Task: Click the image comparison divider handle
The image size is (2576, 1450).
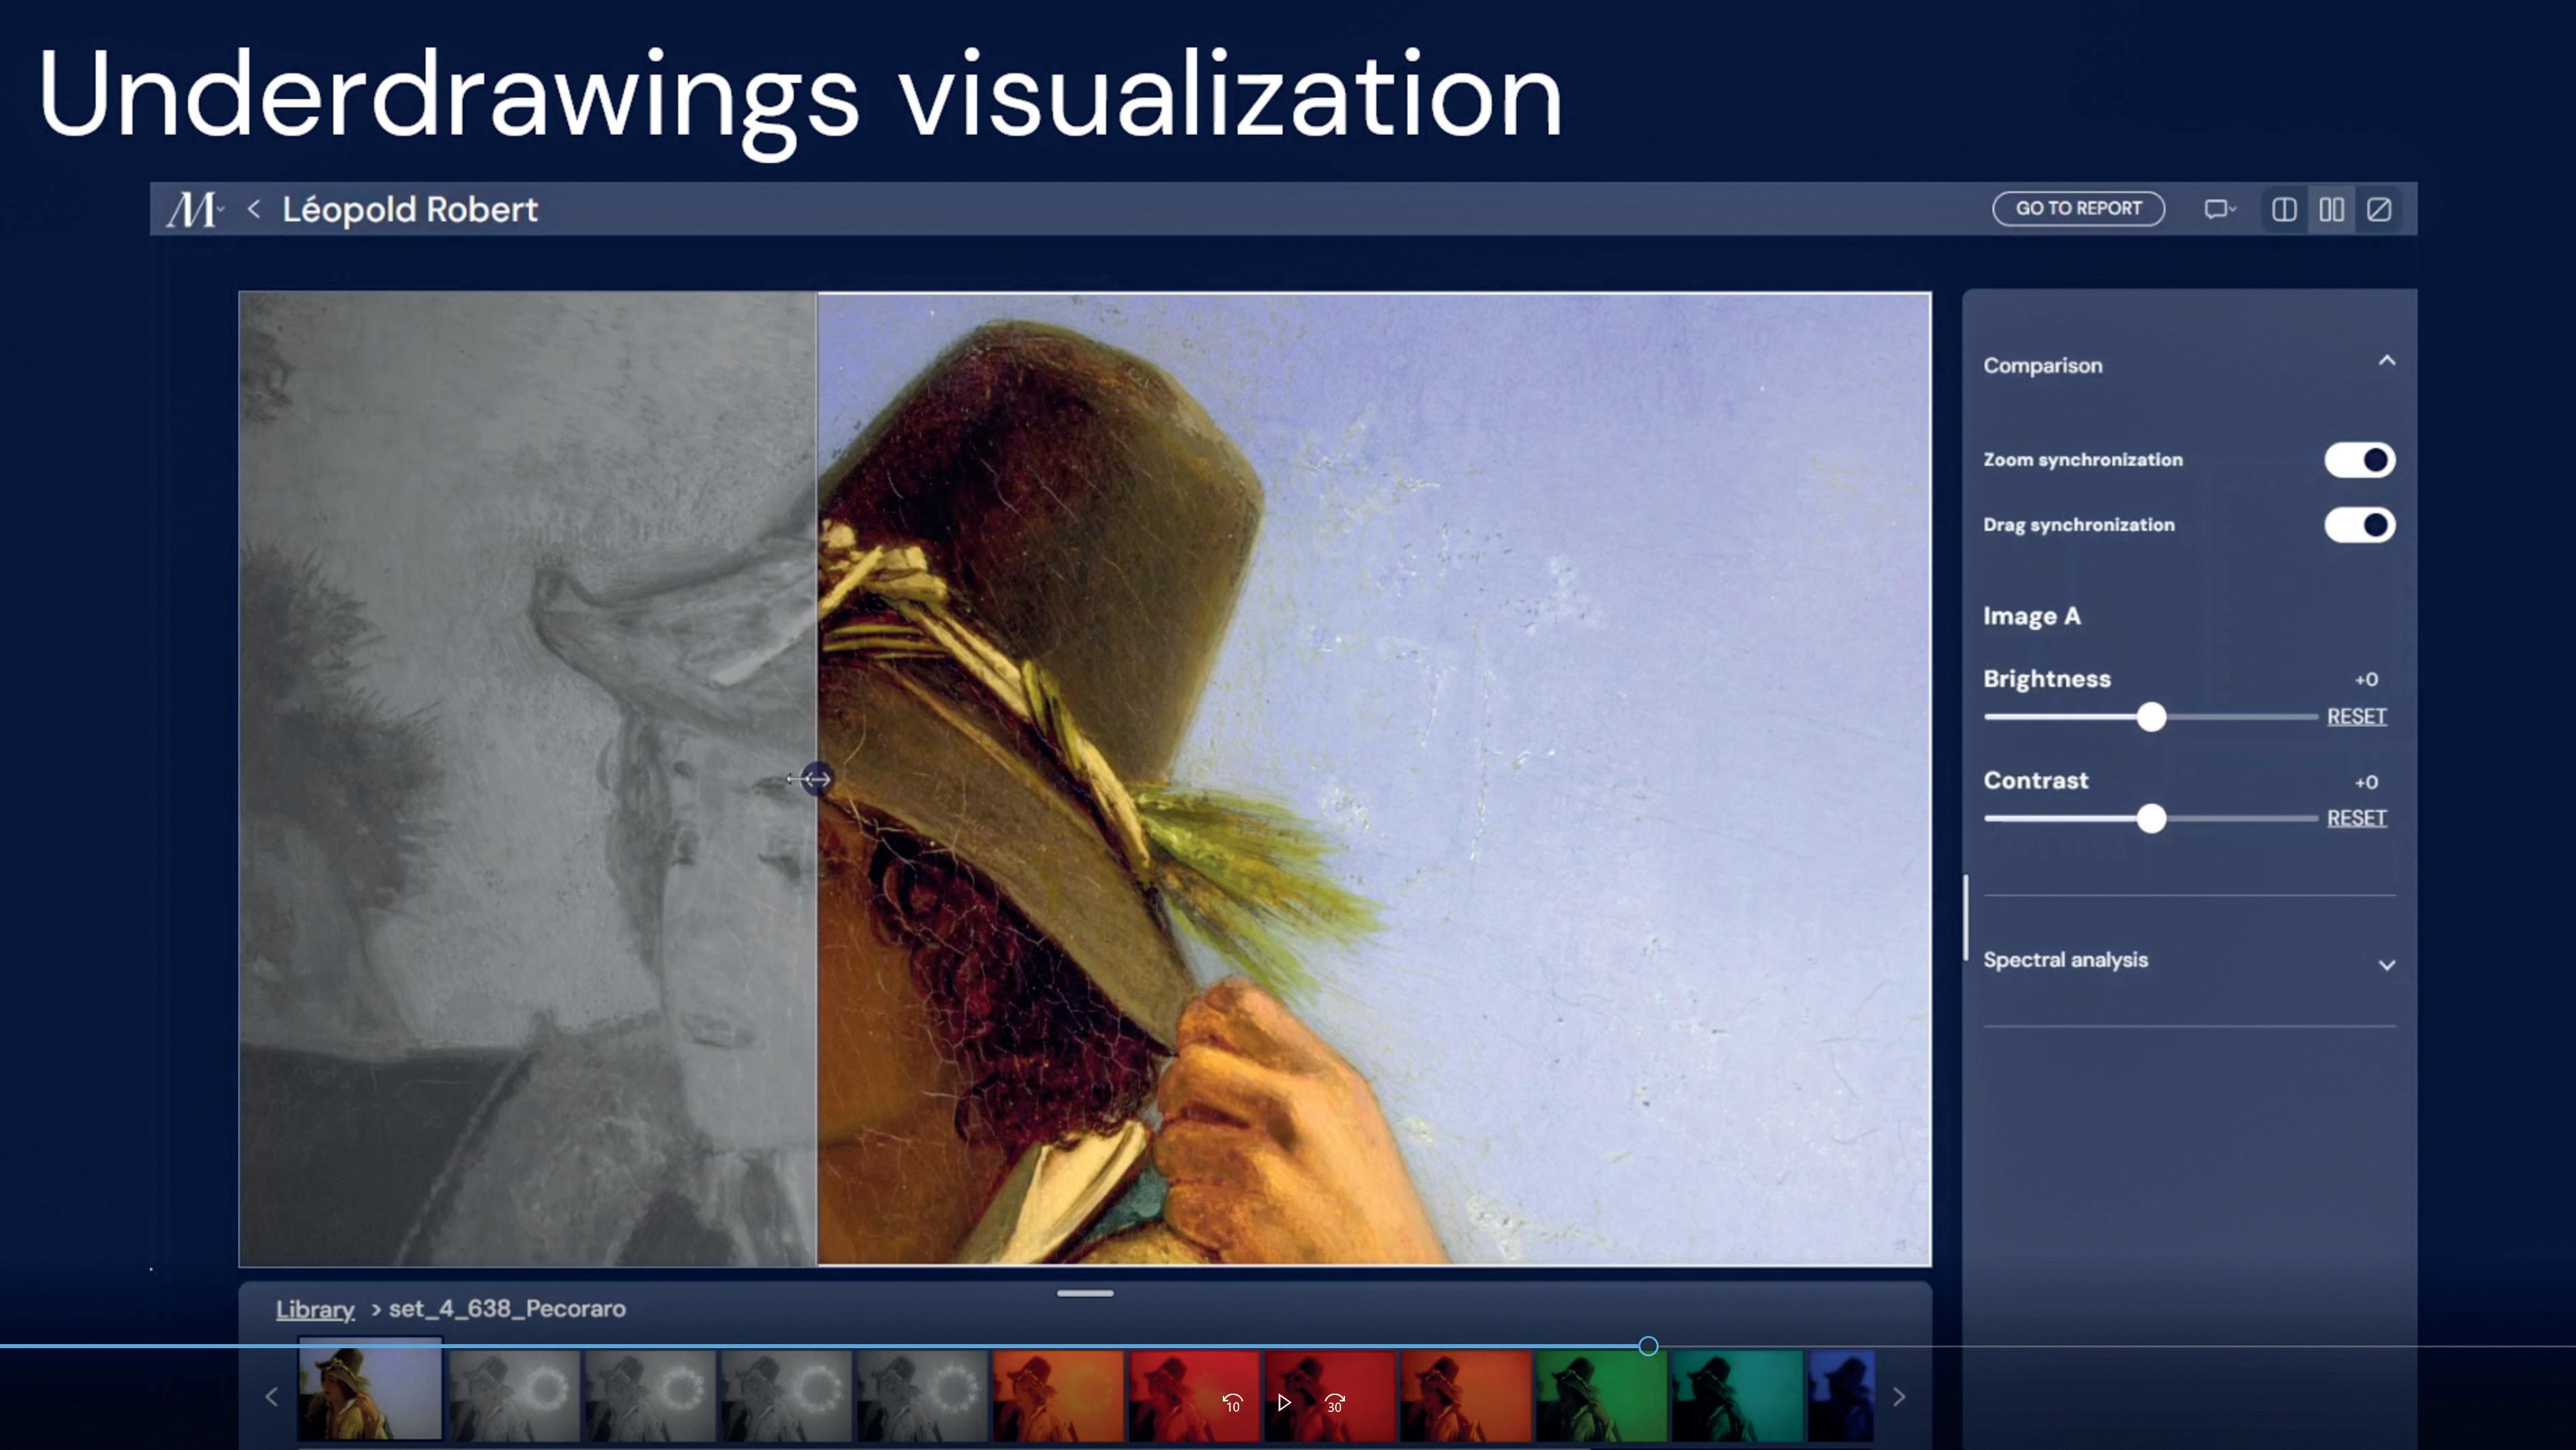Action: click(817, 779)
